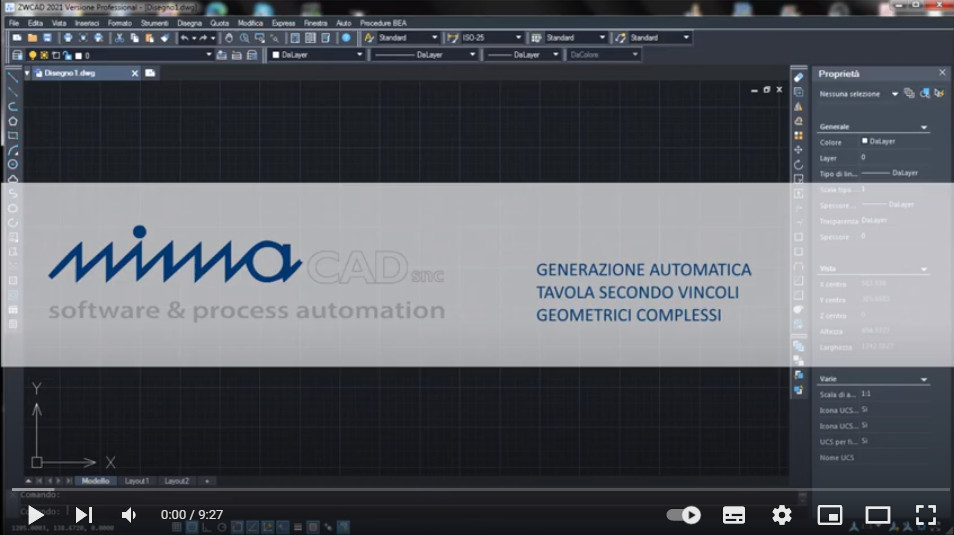Switch to the Layout2 tab
The image size is (954, 535).
176,481
